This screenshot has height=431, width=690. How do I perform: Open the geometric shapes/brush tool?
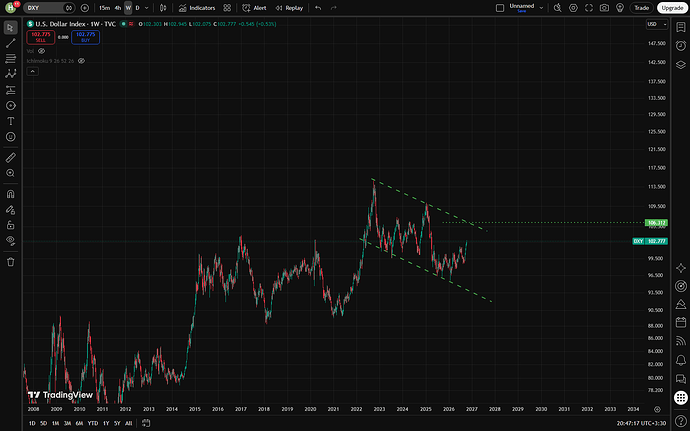click(11, 106)
